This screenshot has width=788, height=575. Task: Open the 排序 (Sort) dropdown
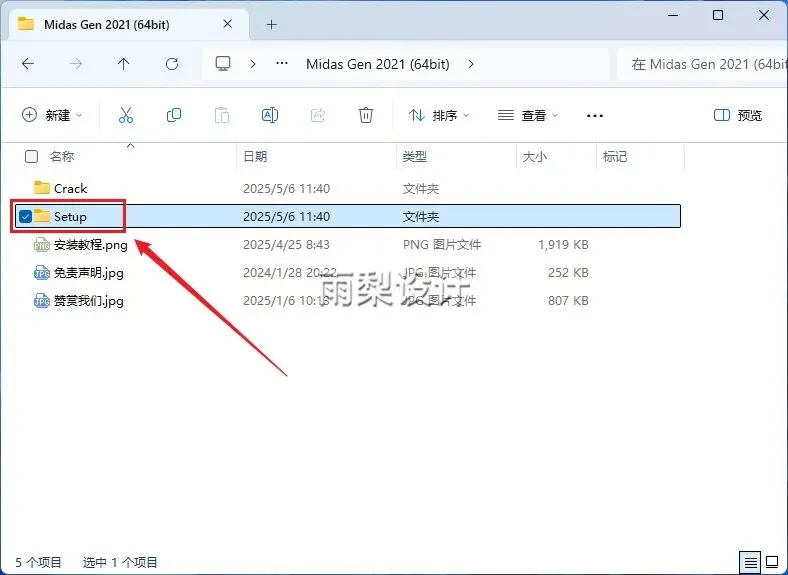[439, 116]
